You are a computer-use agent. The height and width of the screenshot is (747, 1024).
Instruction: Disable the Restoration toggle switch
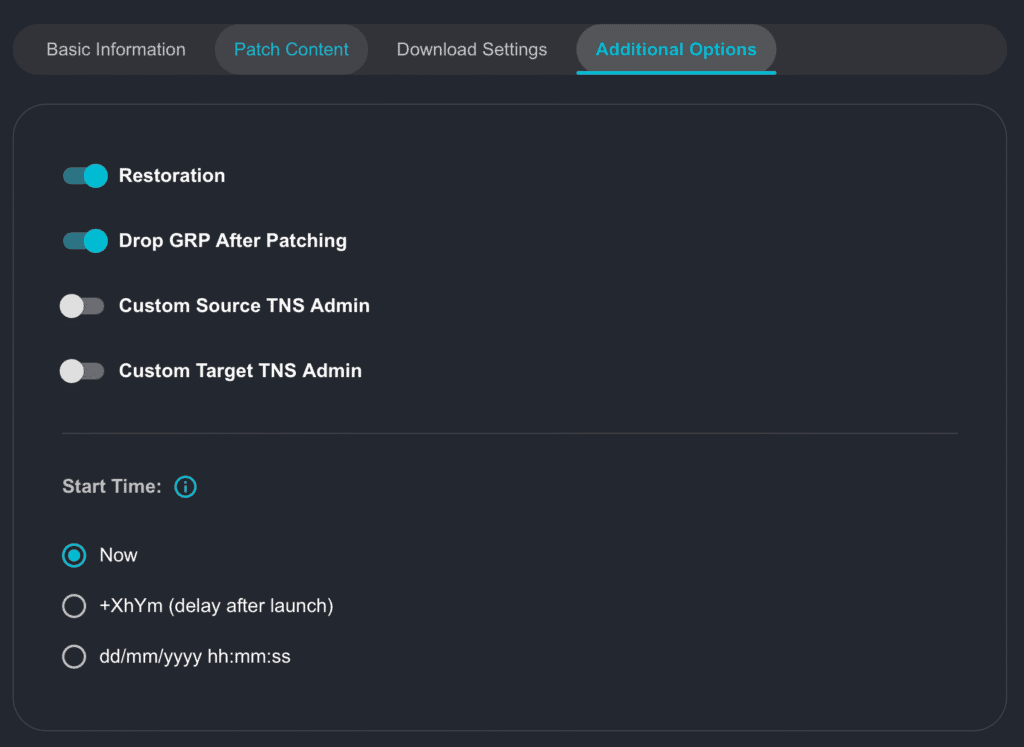84,176
